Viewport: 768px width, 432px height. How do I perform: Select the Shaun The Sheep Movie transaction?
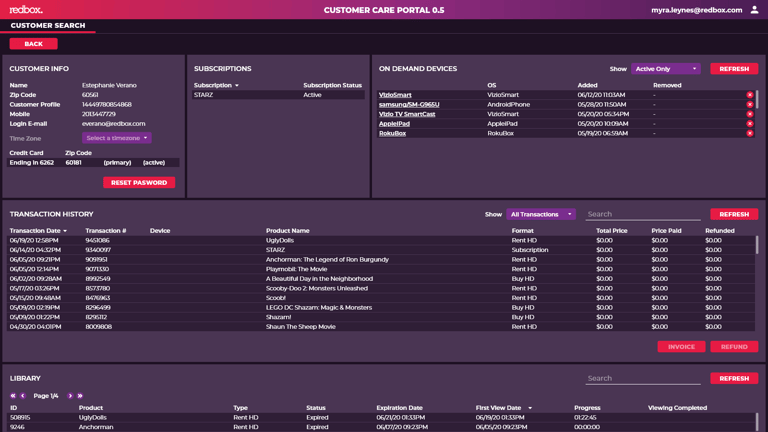tap(381, 327)
